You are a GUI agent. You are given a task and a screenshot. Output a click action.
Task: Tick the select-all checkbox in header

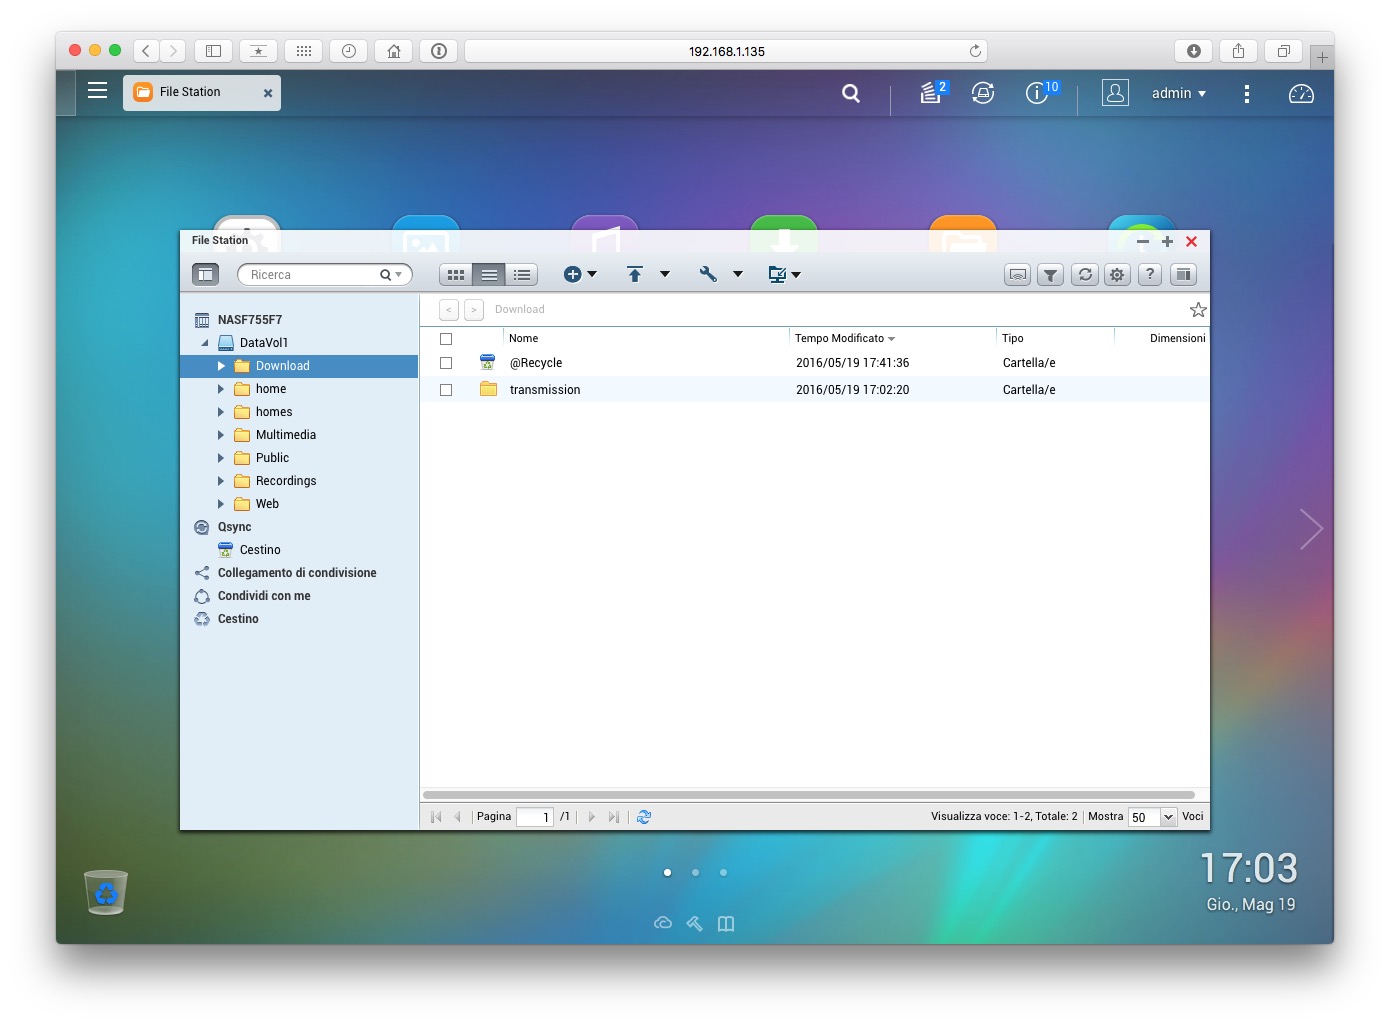(446, 339)
